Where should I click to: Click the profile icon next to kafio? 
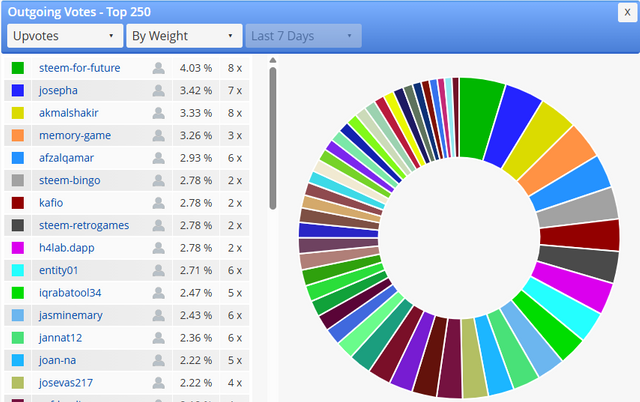tap(158, 202)
